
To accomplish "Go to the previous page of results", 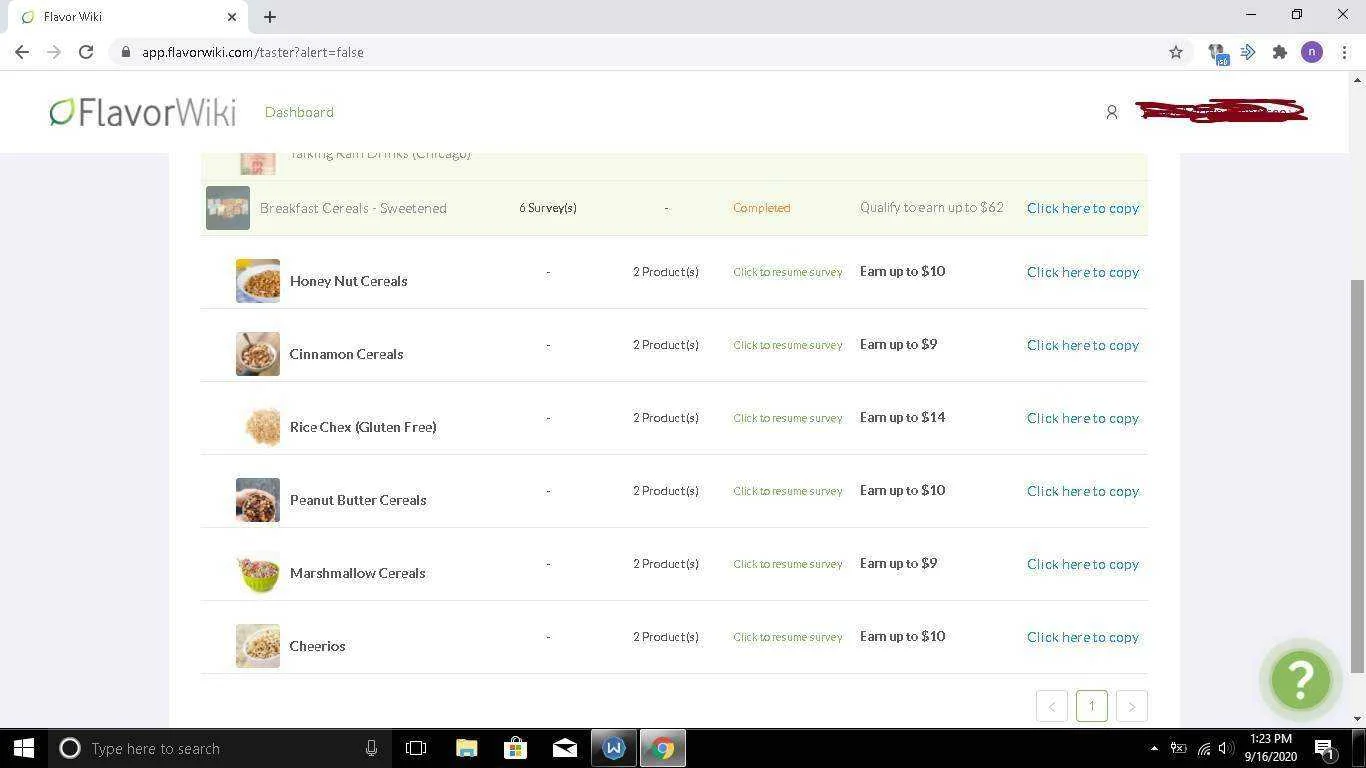I will [x=1052, y=706].
